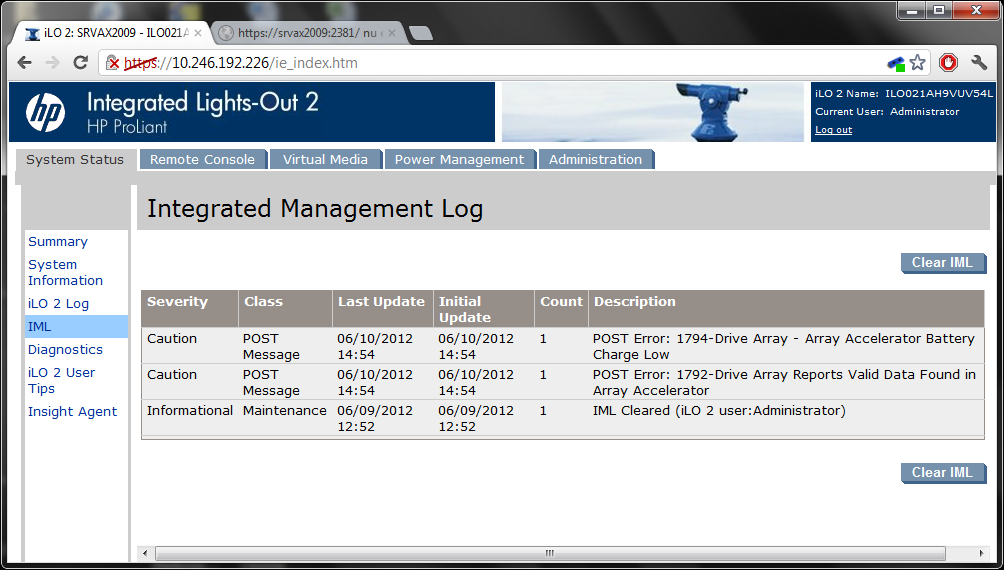Open System Information in the sidebar
The image size is (1004, 570).
point(65,272)
